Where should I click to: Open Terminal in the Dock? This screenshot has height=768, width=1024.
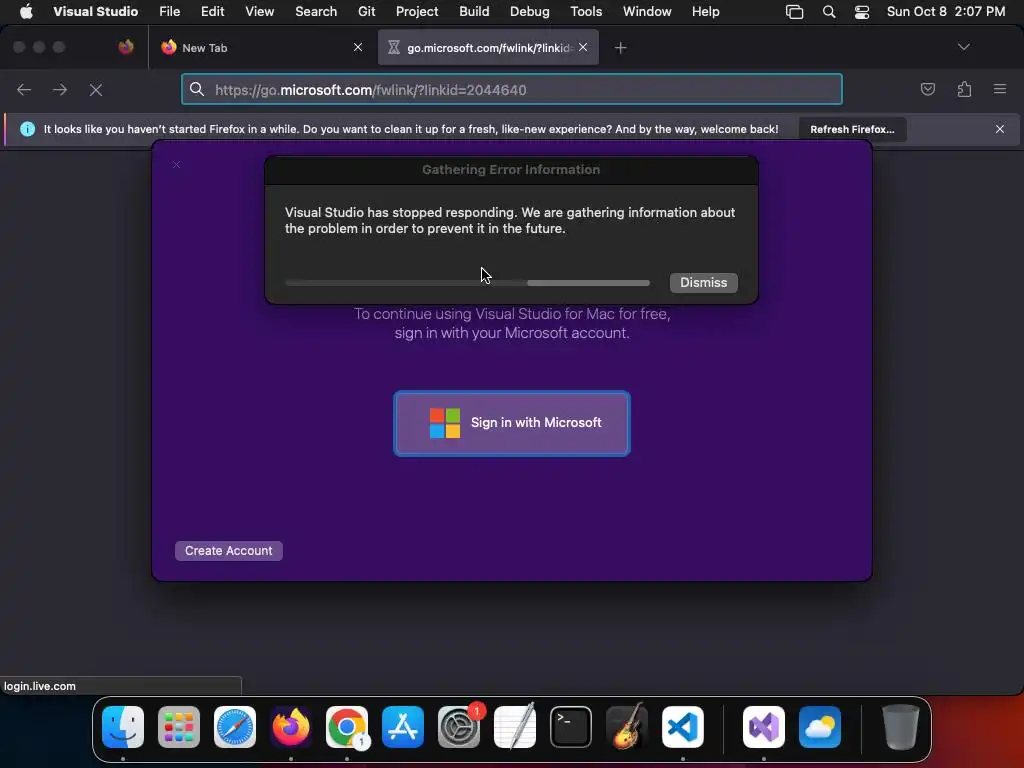tap(571, 727)
